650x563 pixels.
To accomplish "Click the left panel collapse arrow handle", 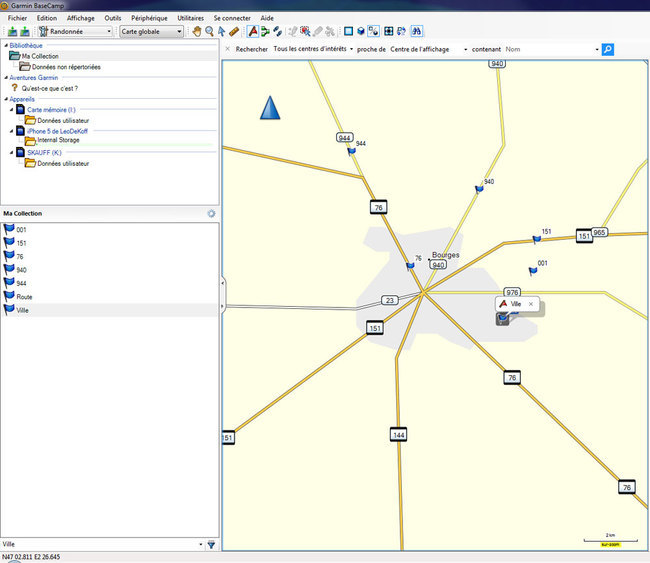I will (223, 283).
